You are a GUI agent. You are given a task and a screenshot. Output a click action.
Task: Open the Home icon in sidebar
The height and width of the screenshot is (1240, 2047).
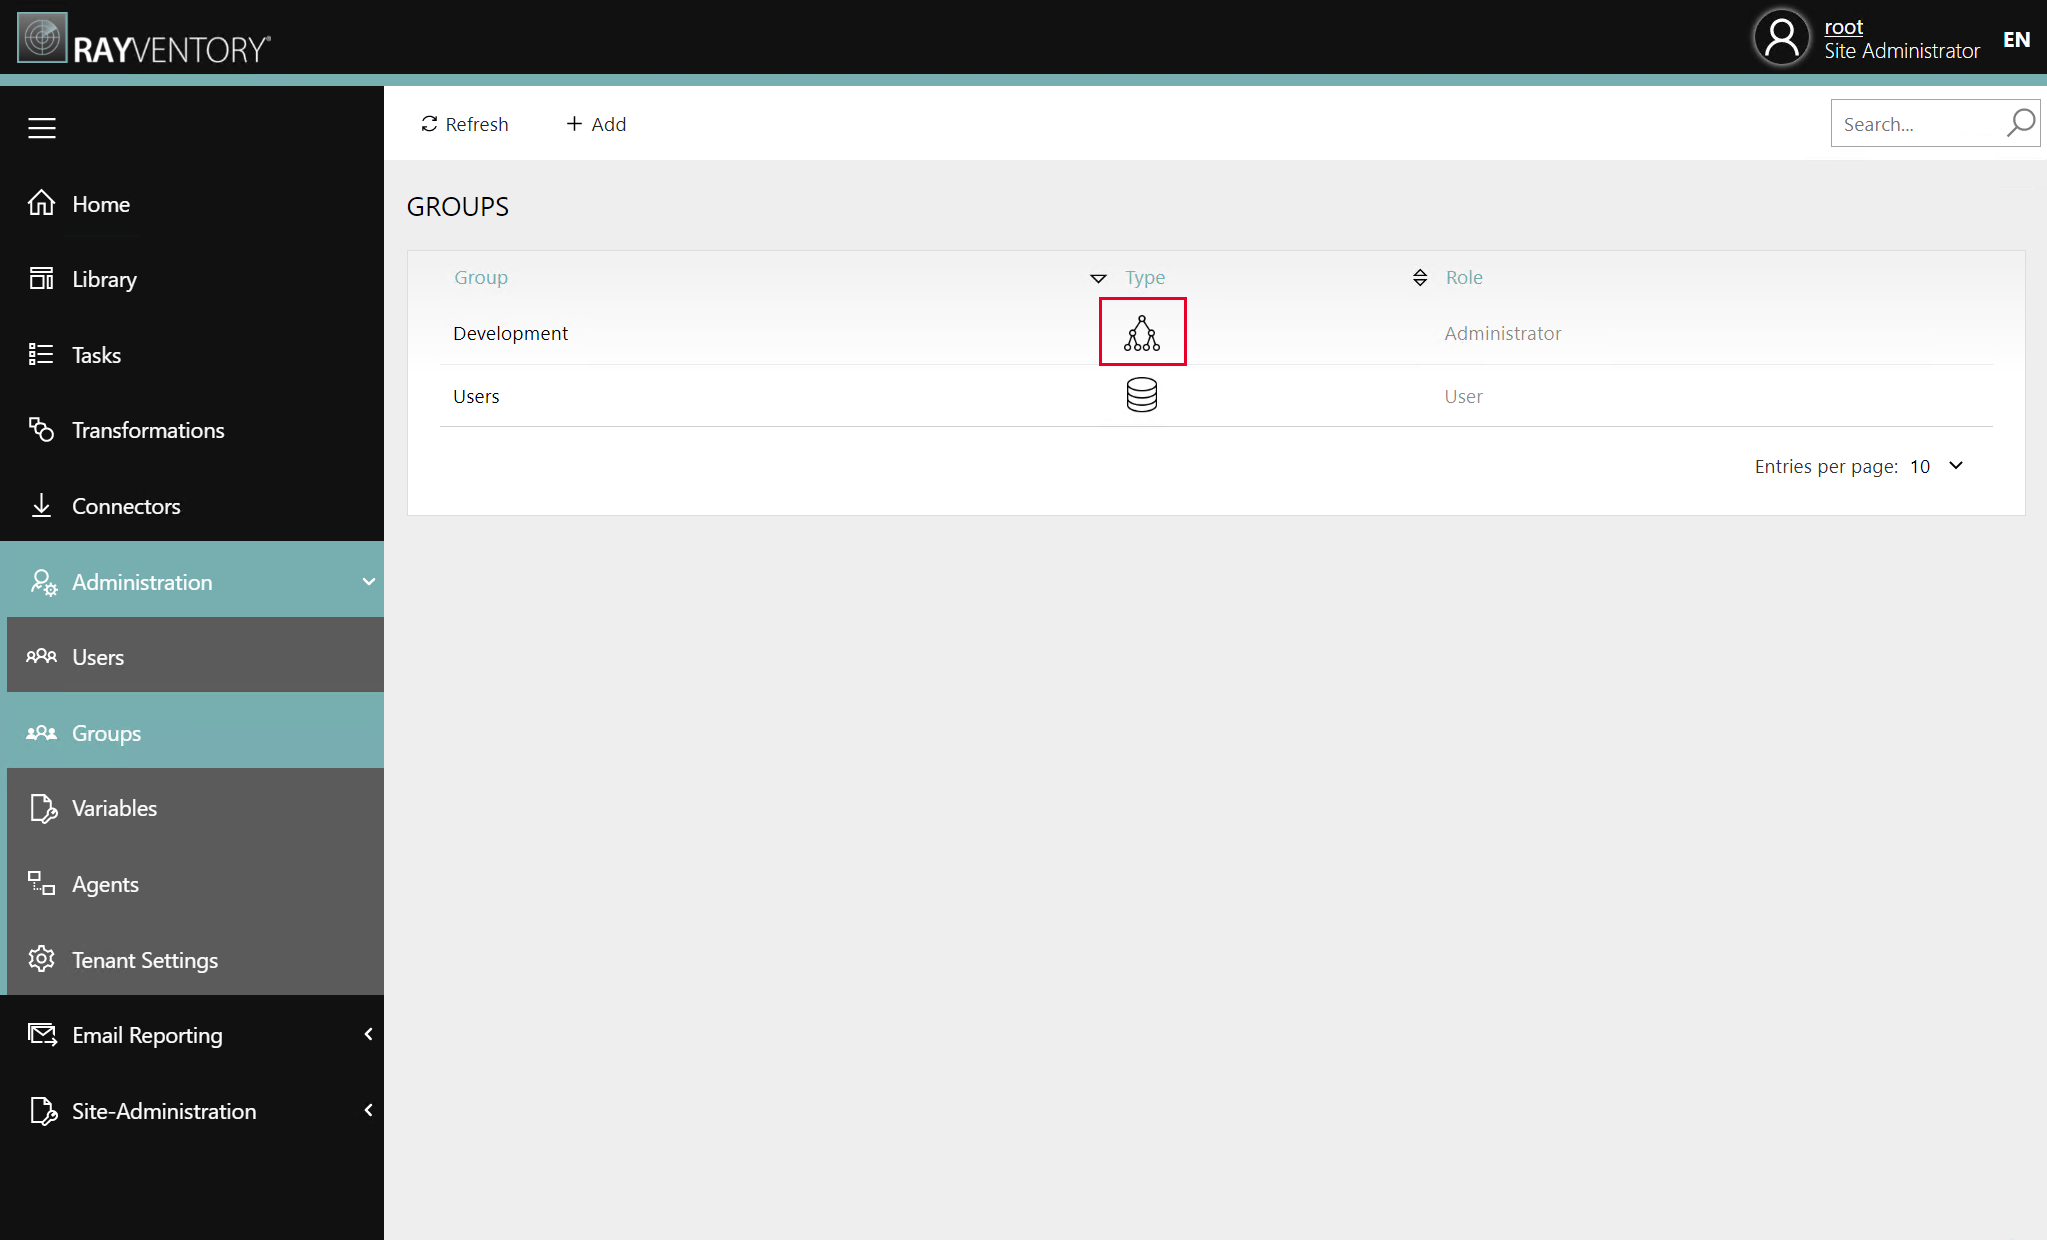click(41, 203)
